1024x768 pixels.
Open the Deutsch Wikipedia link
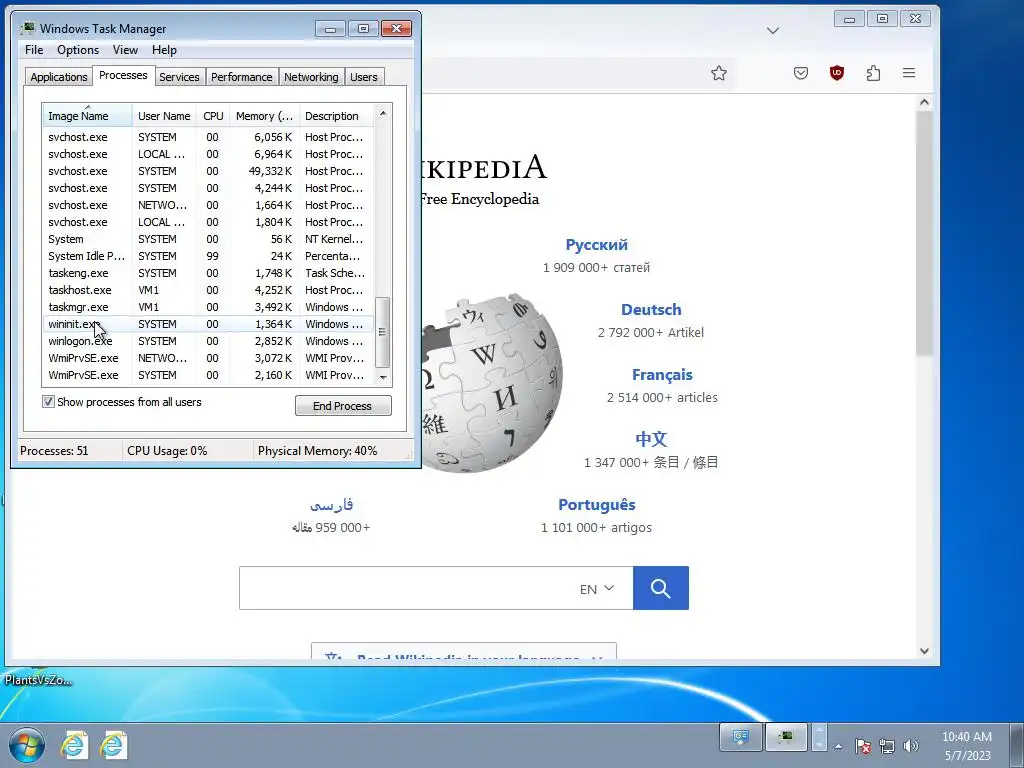(651, 310)
